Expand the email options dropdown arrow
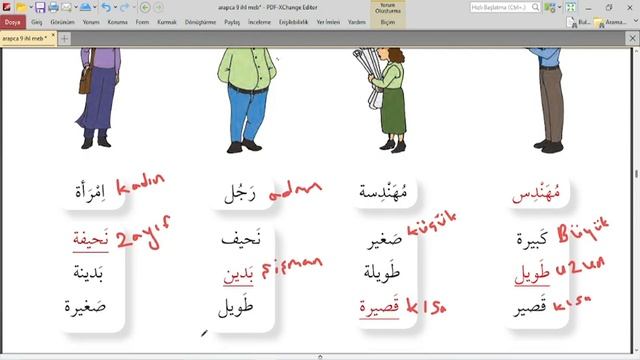The width and height of the screenshot is (640, 360). tap(75, 7)
